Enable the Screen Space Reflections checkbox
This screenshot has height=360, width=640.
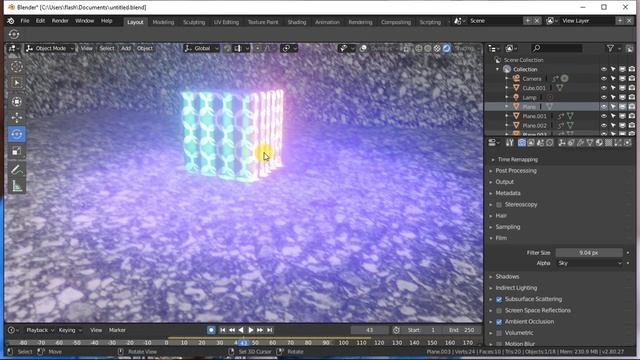tap(499, 311)
